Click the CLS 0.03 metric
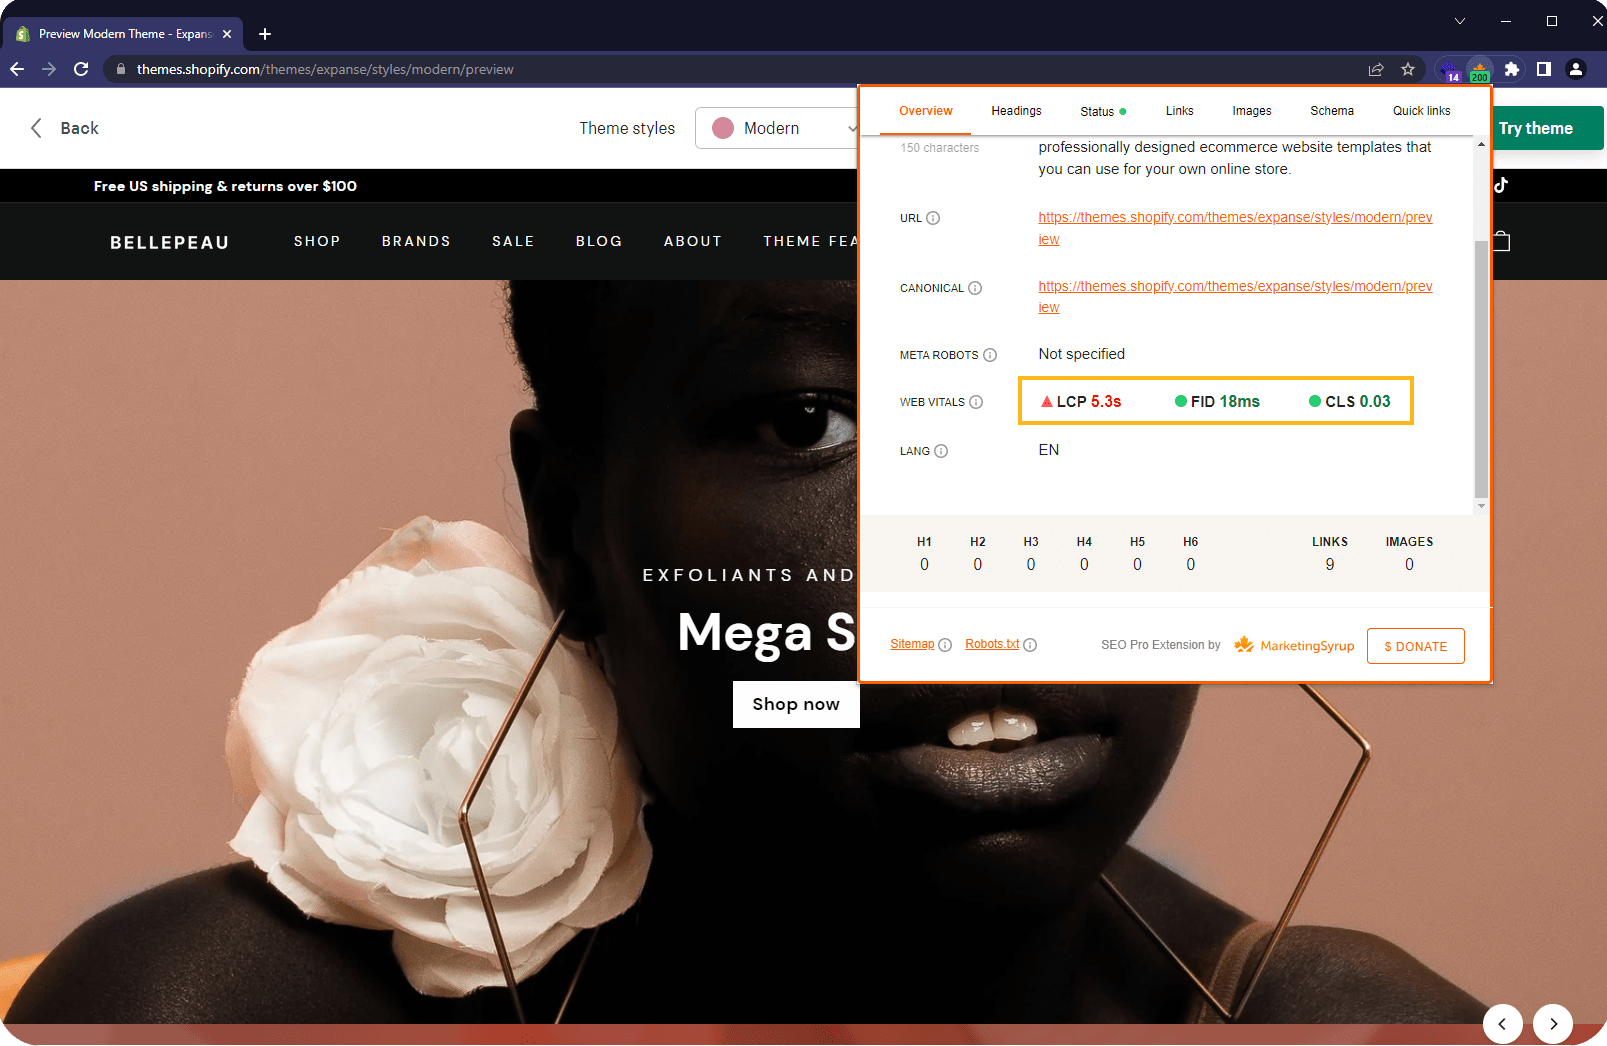Viewport: 1607px width, 1046px height. pos(1350,401)
